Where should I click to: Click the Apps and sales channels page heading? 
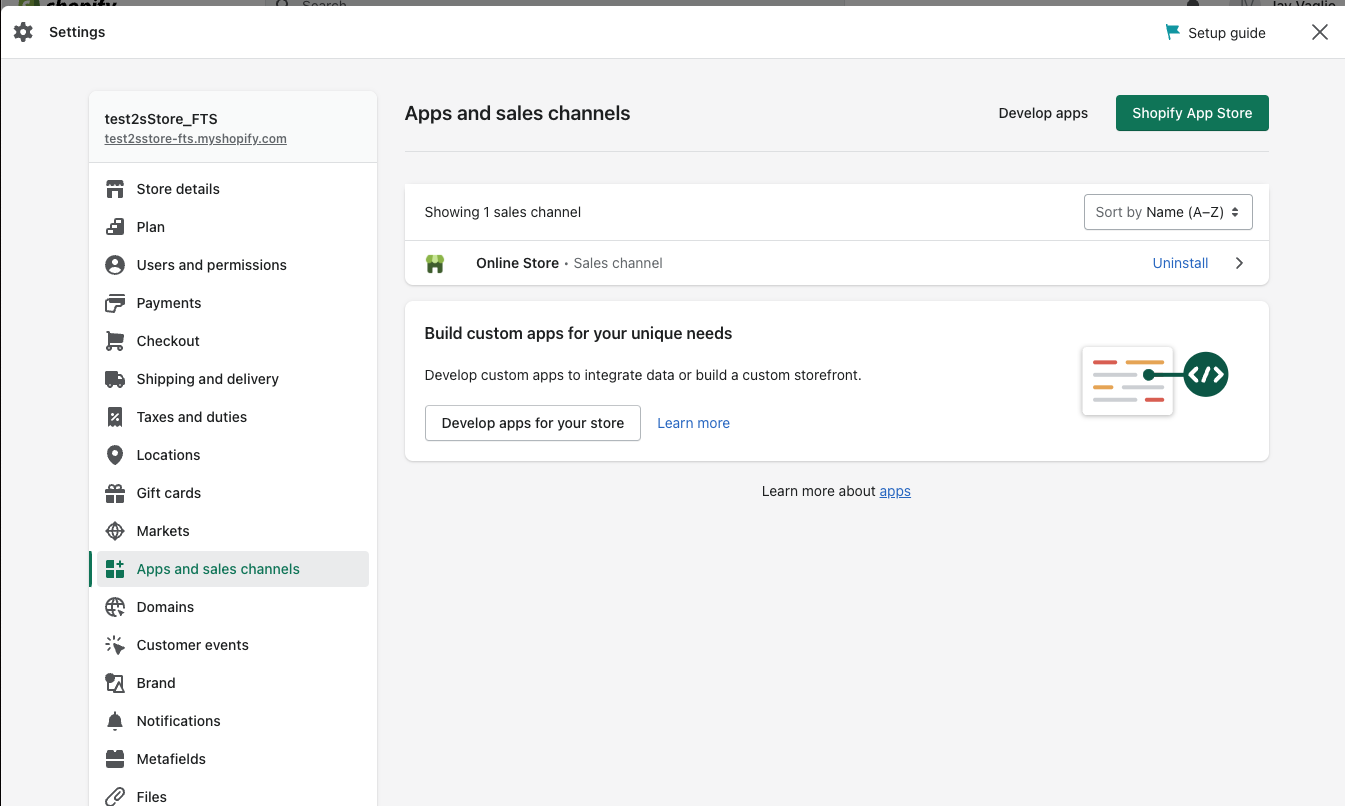[518, 113]
